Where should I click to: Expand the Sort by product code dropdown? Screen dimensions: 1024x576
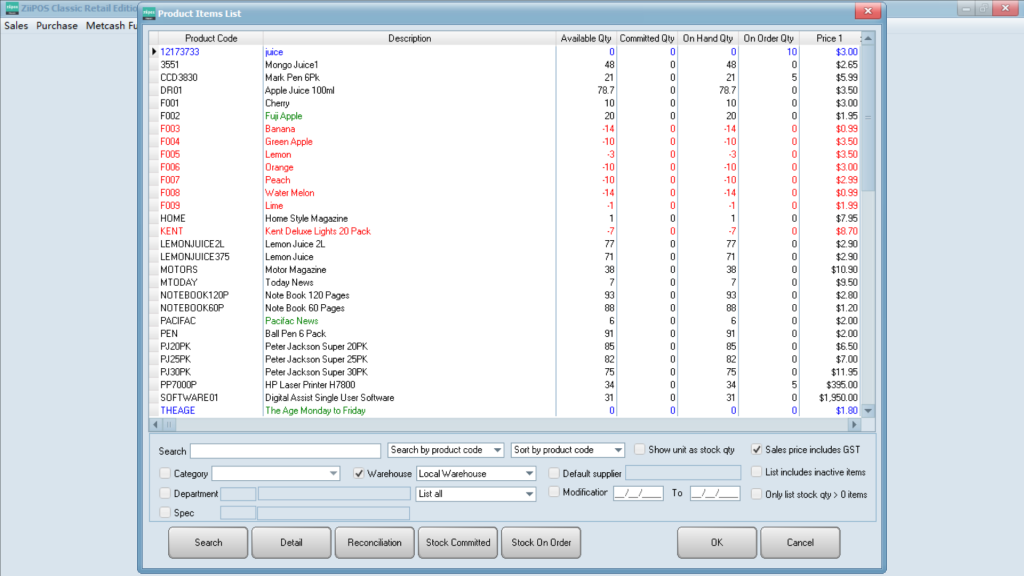618,450
